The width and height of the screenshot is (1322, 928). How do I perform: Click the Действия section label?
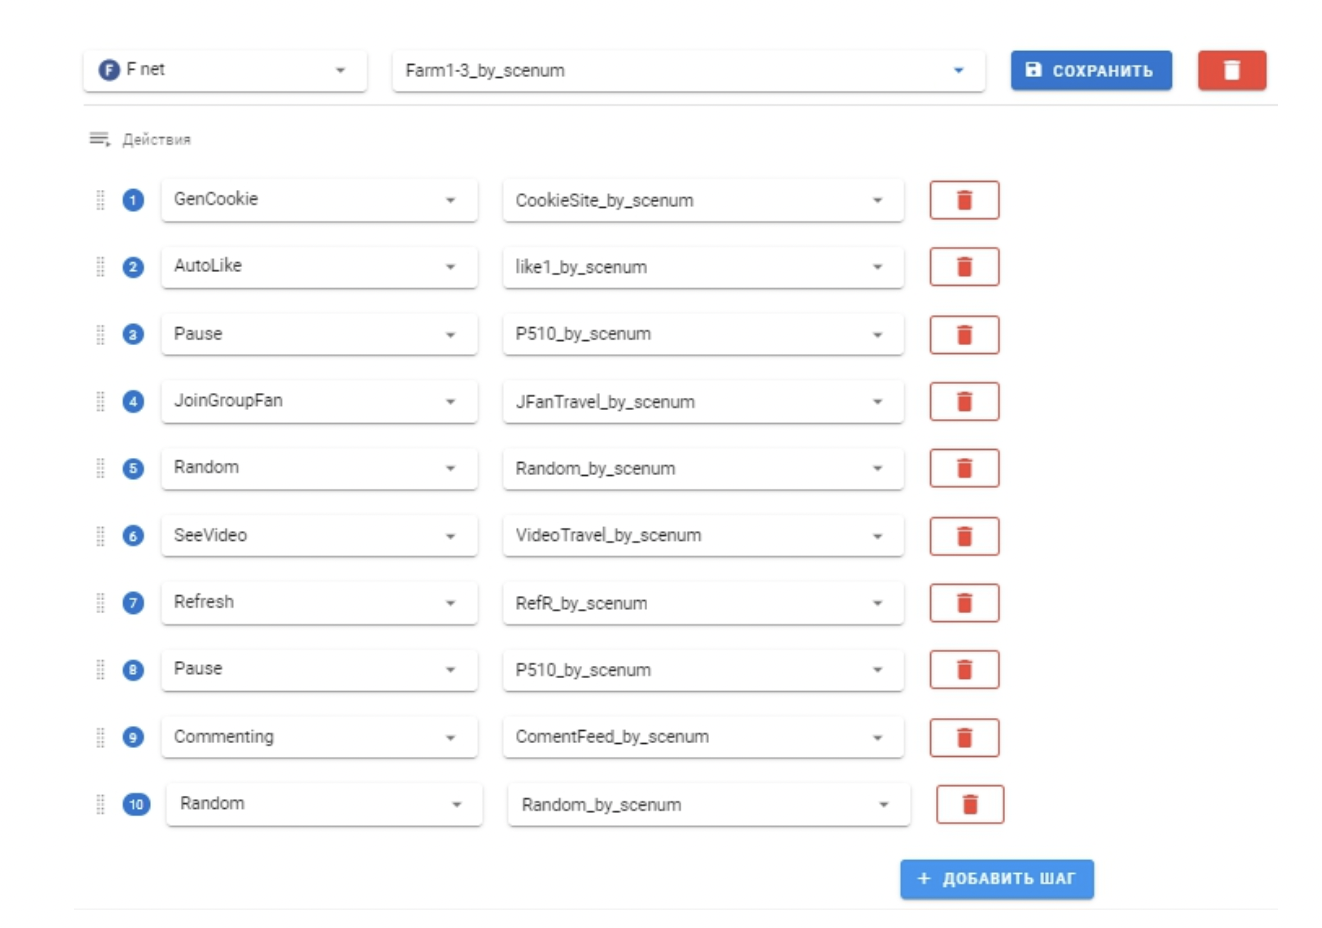157,140
